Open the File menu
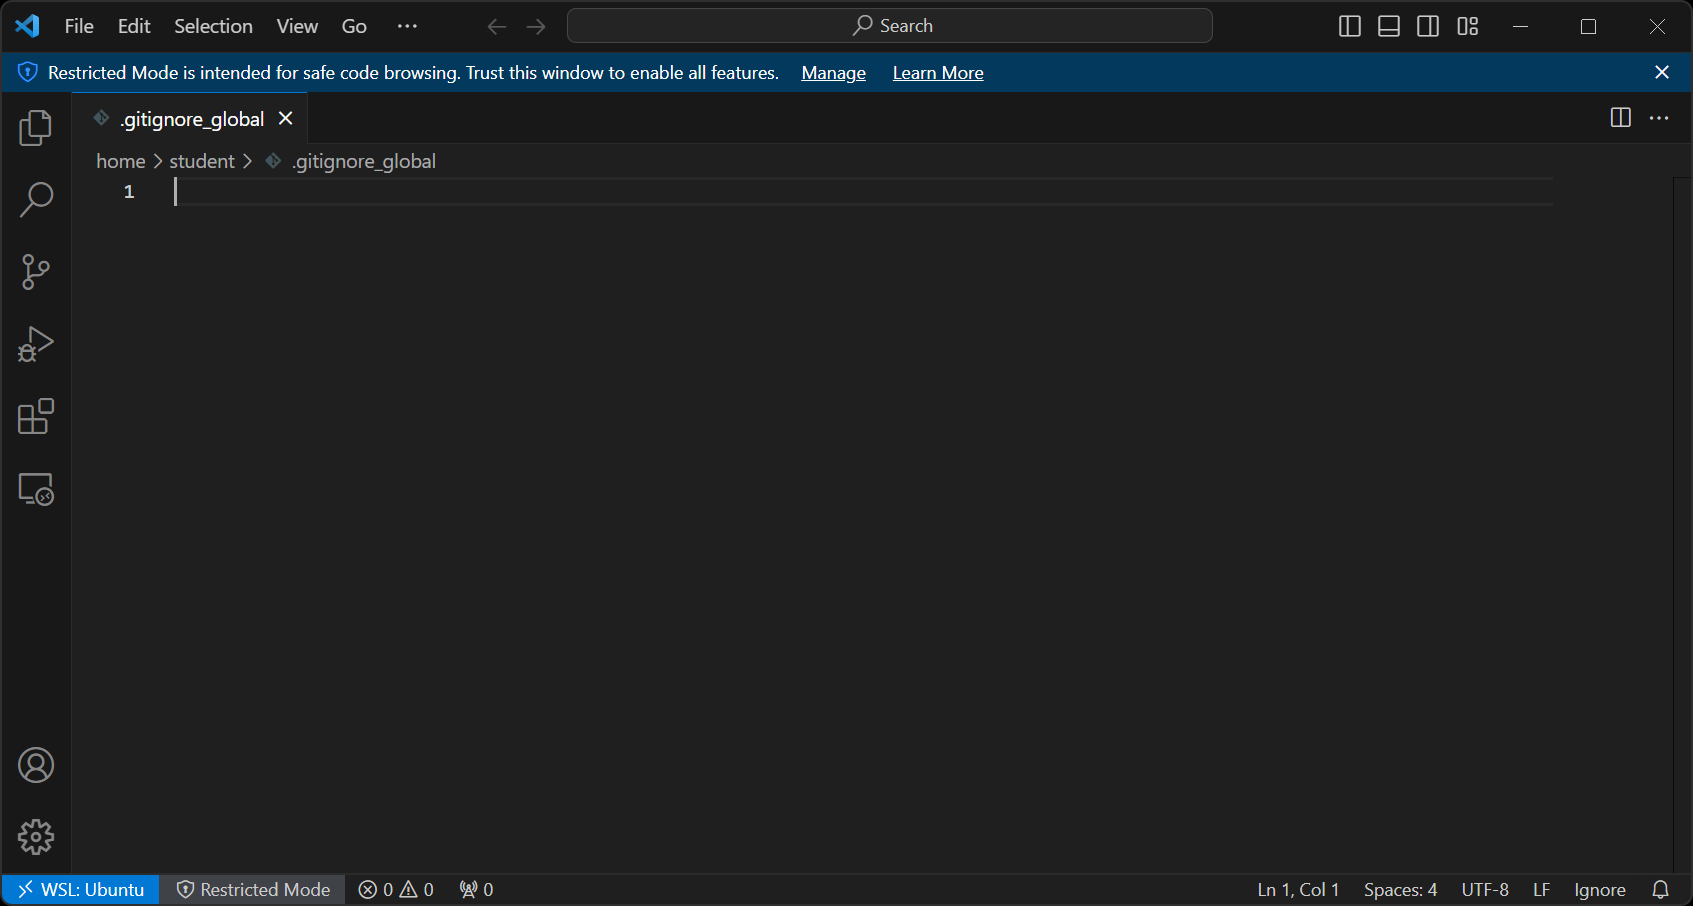Image resolution: width=1693 pixels, height=906 pixels. 78,26
